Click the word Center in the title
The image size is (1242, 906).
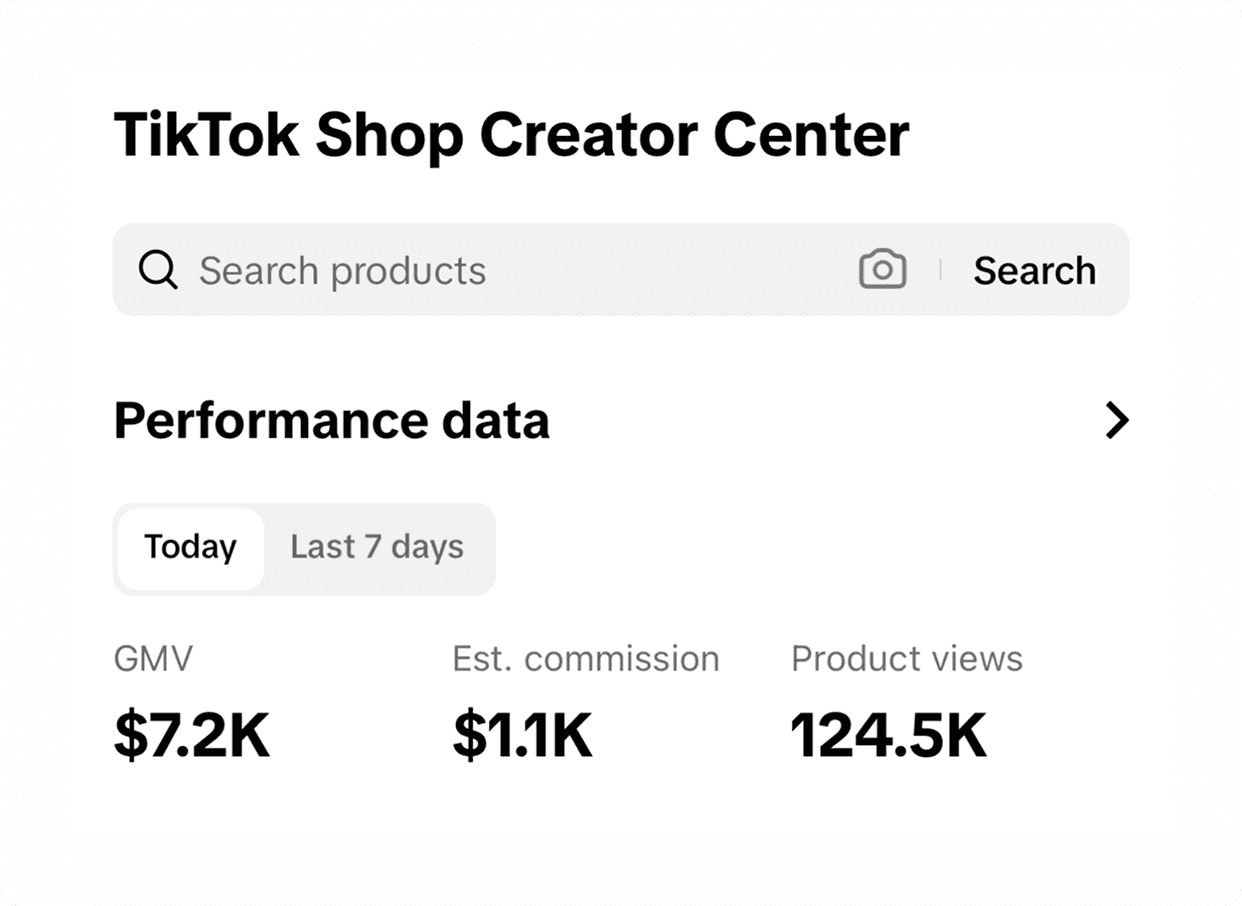coord(811,135)
